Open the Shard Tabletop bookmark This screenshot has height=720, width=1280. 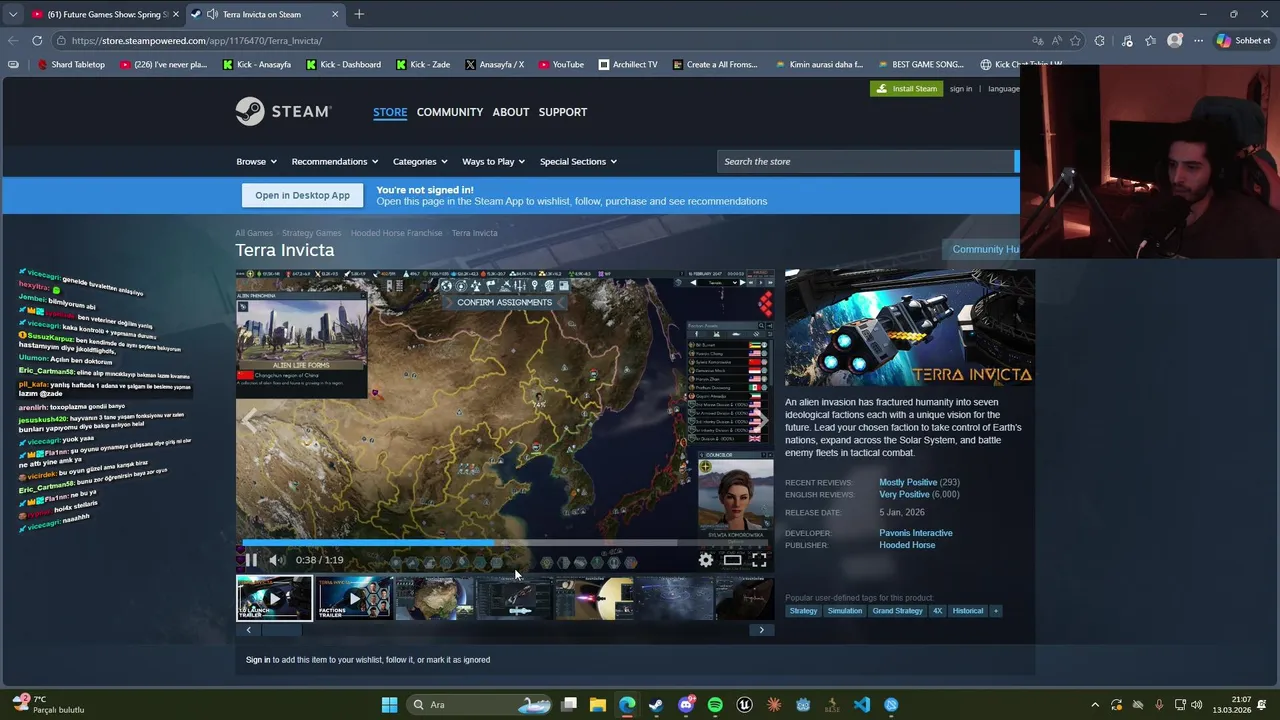[70, 64]
